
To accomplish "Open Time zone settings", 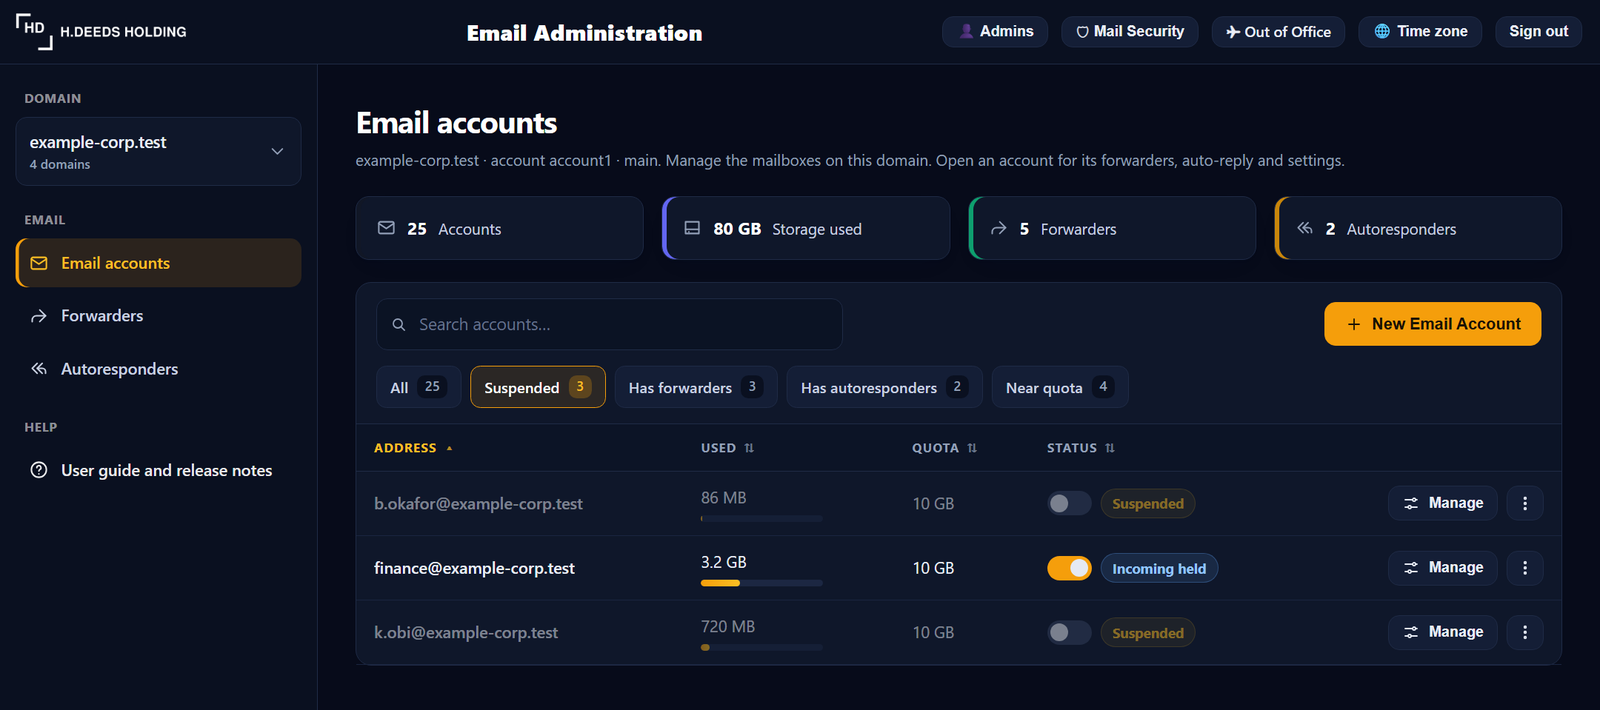I will (1420, 31).
